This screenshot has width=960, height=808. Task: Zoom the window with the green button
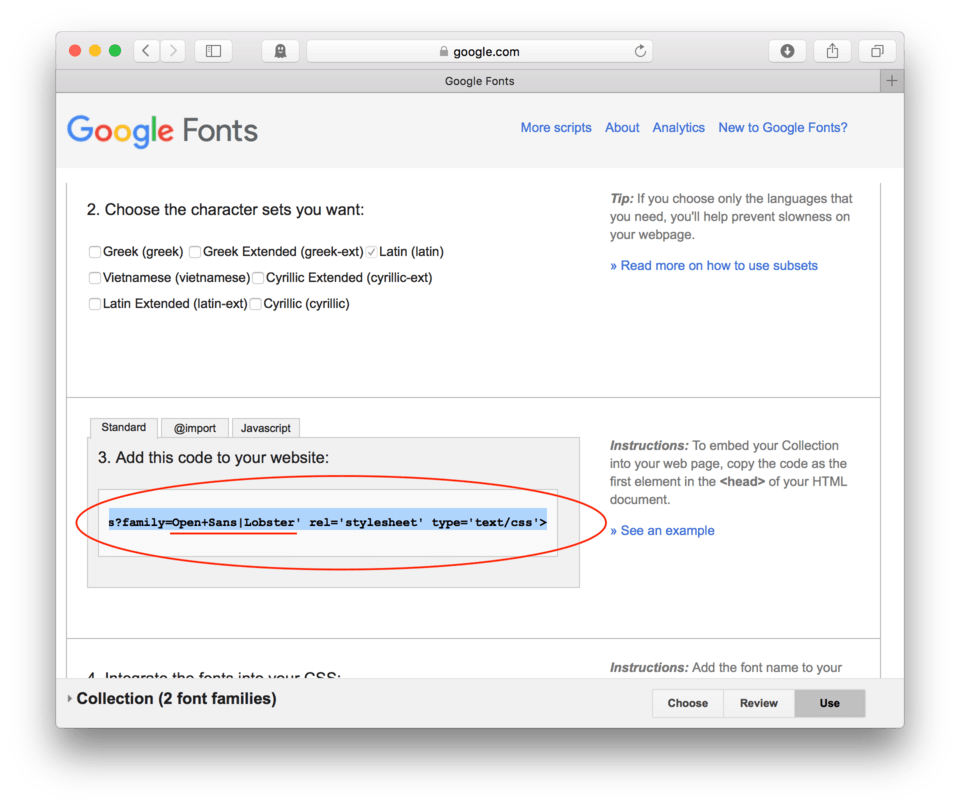(x=115, y=51)
